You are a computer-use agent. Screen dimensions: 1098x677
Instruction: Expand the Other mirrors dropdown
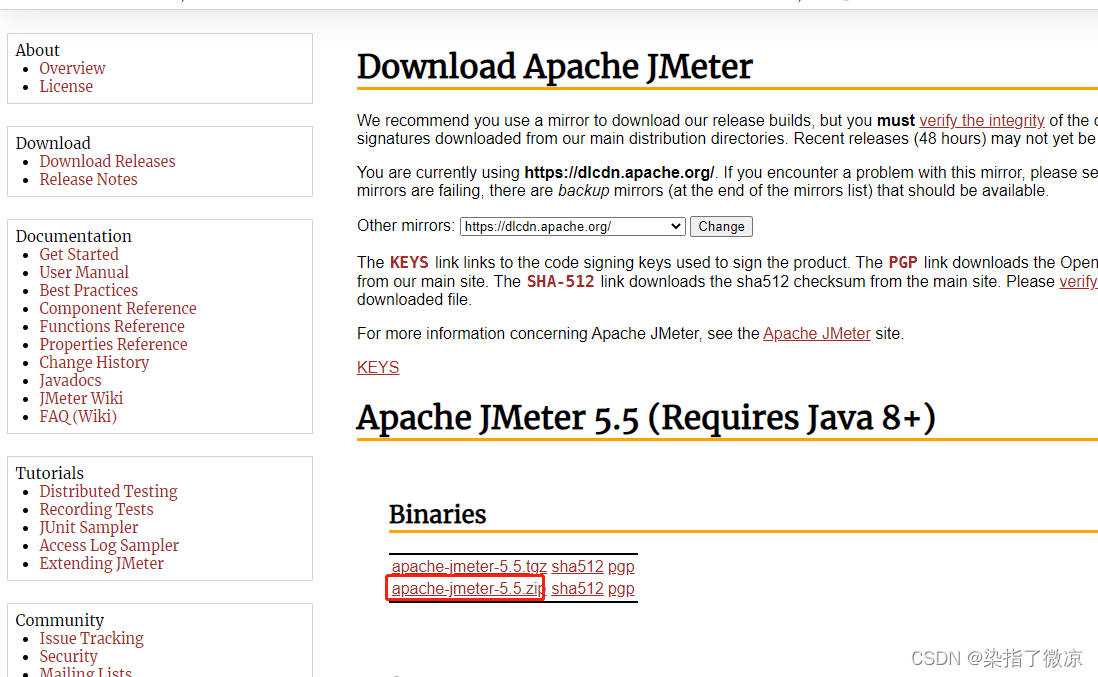pos(572,227)
